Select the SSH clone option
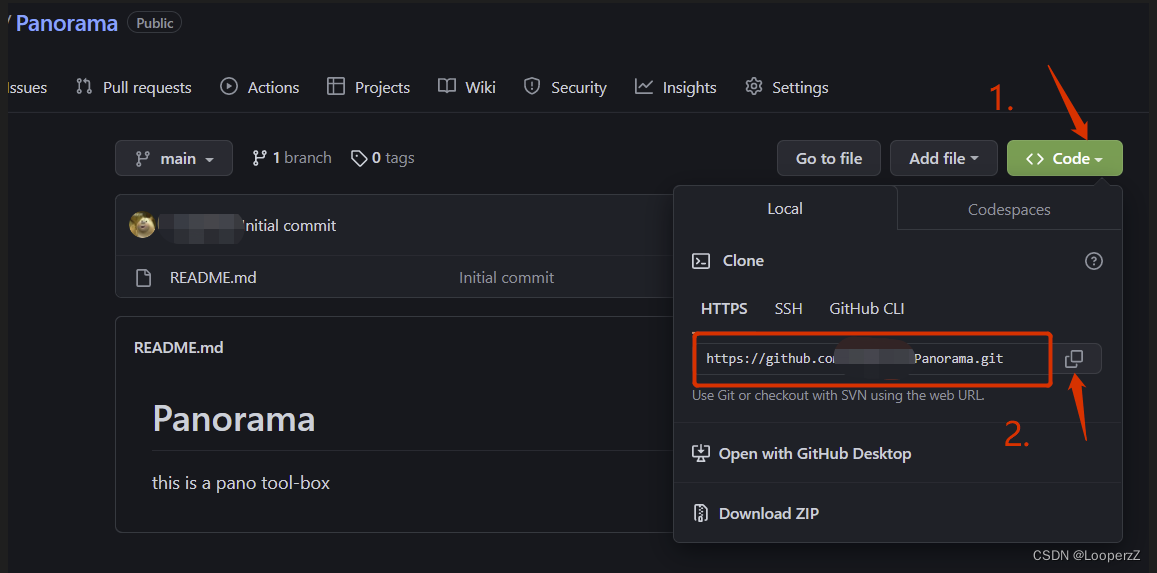 tap(788, 308)
